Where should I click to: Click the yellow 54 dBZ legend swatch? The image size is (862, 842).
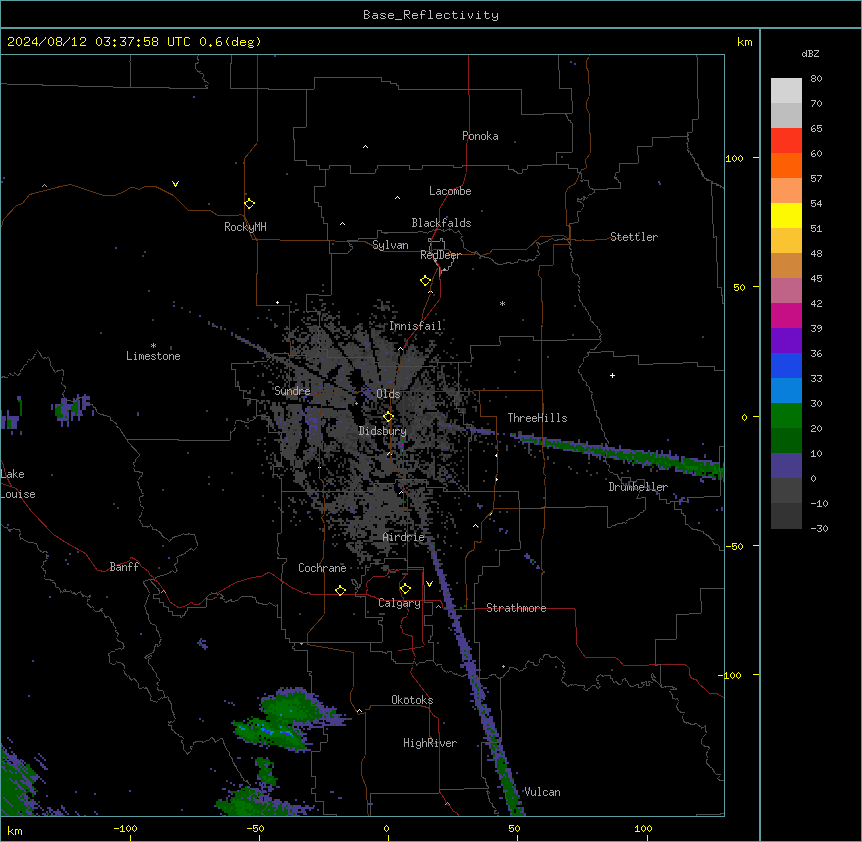(x=786, y=216)
